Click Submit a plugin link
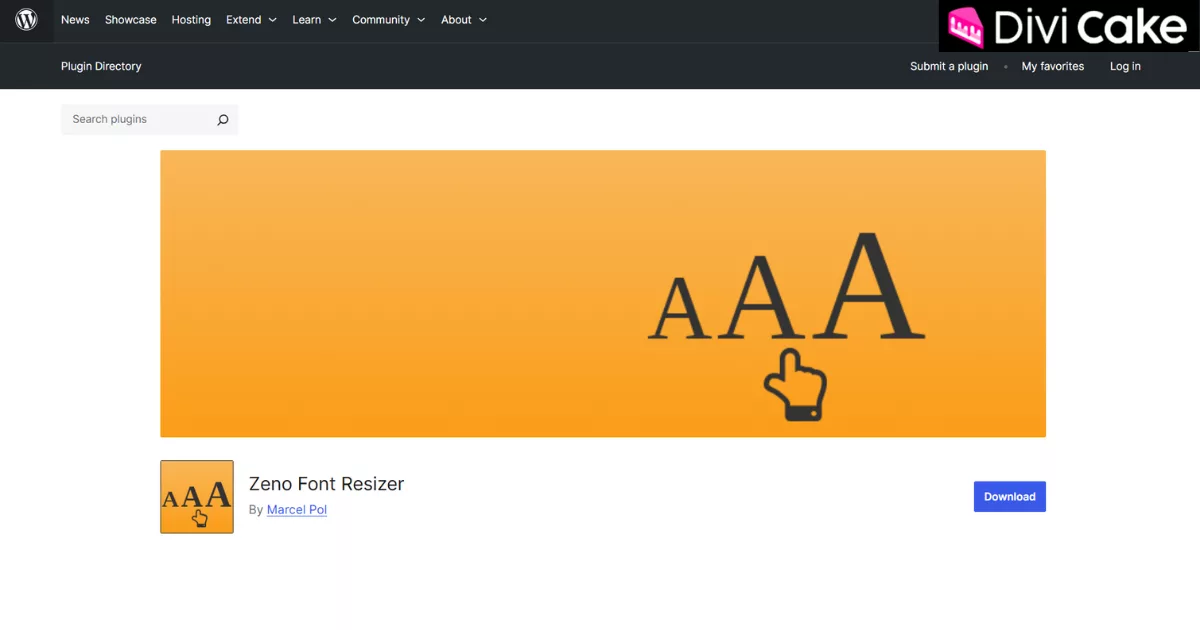The height and width of the screenshot is (630, 1200). 949,66
